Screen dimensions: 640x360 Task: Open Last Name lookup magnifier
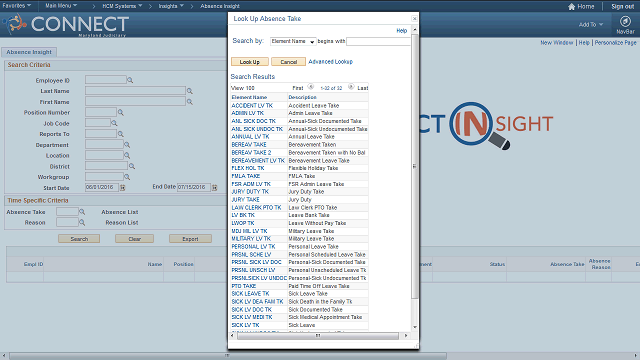click(x=189, y=91)
